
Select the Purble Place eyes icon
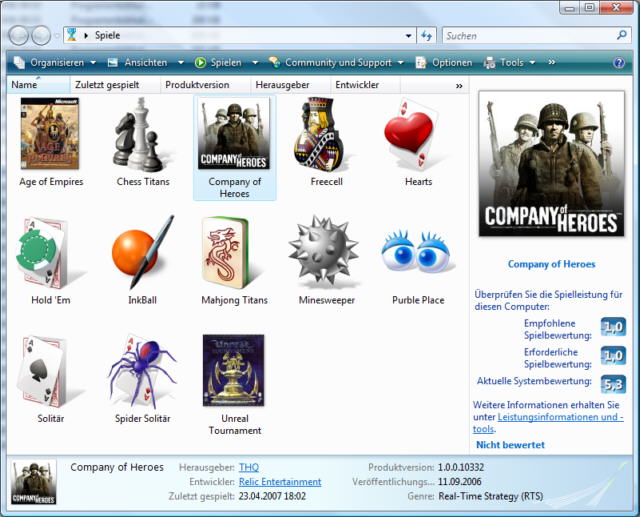[x=417, y=252]
